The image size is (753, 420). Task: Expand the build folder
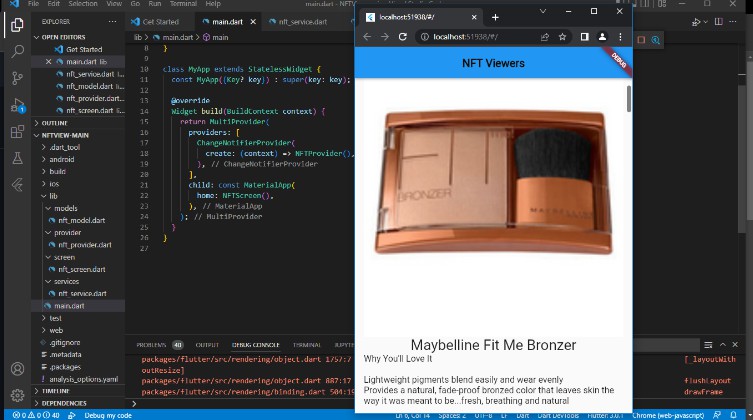pyautogui.click(x=57, y=171)
